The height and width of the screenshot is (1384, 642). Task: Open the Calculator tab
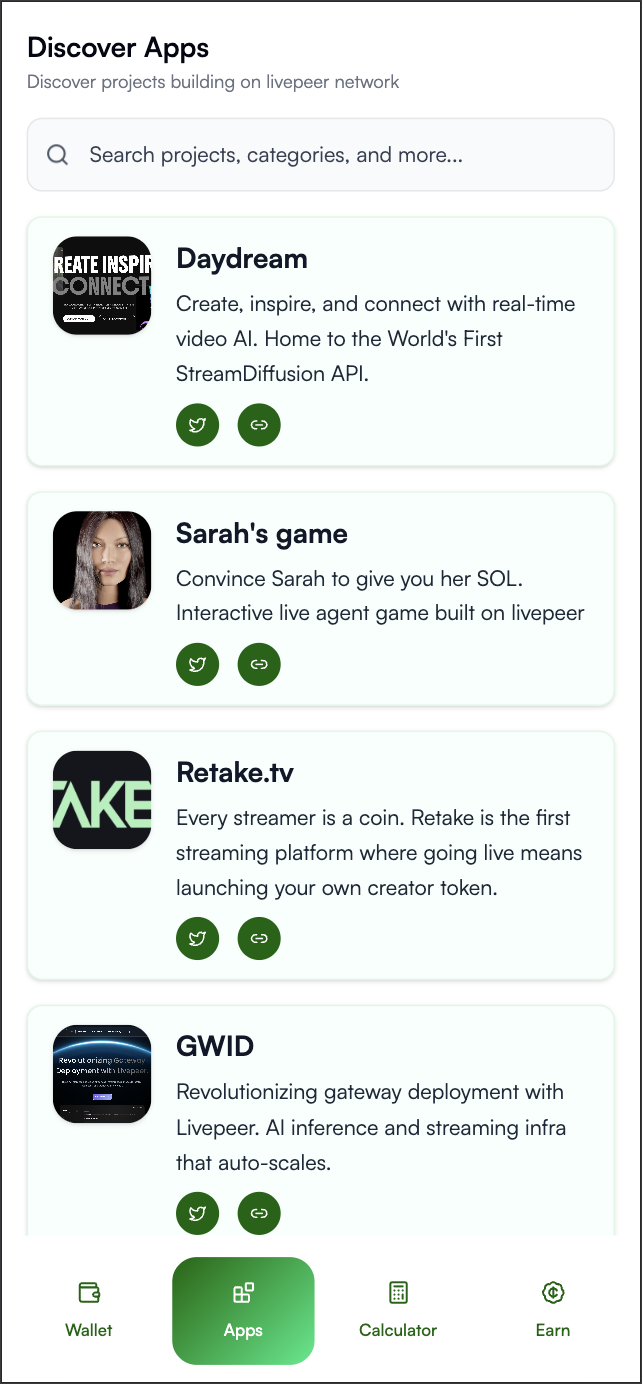click(x=398, y=1310)
